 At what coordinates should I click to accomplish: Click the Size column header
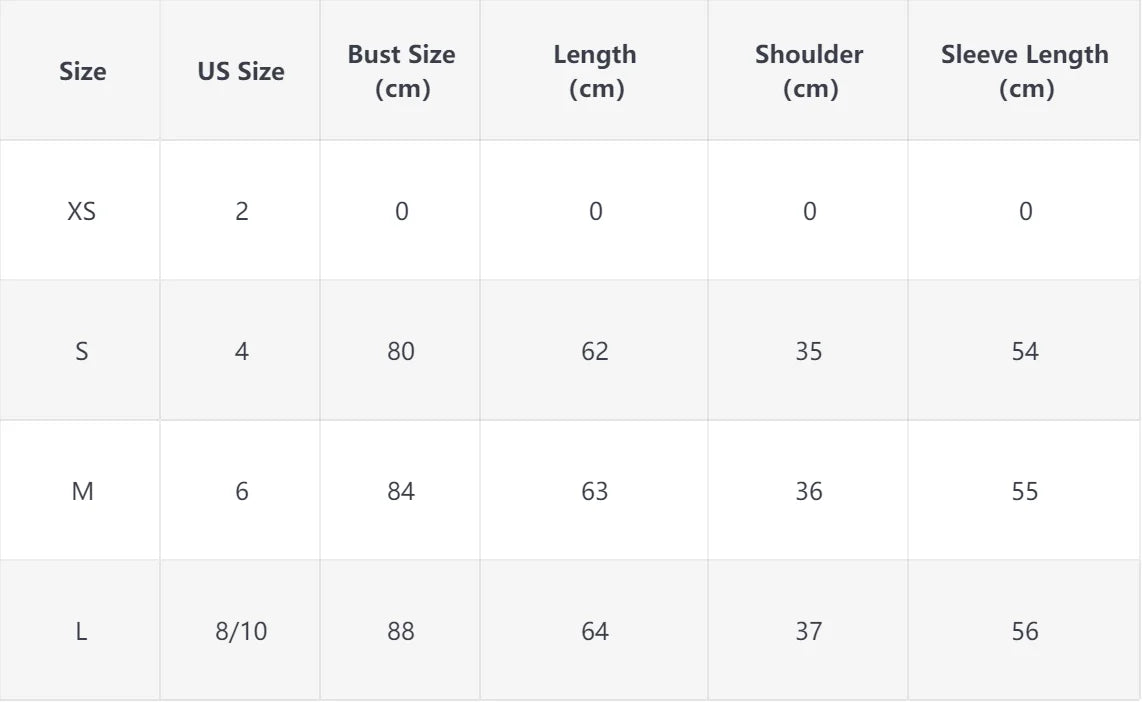tap(82, 71)
